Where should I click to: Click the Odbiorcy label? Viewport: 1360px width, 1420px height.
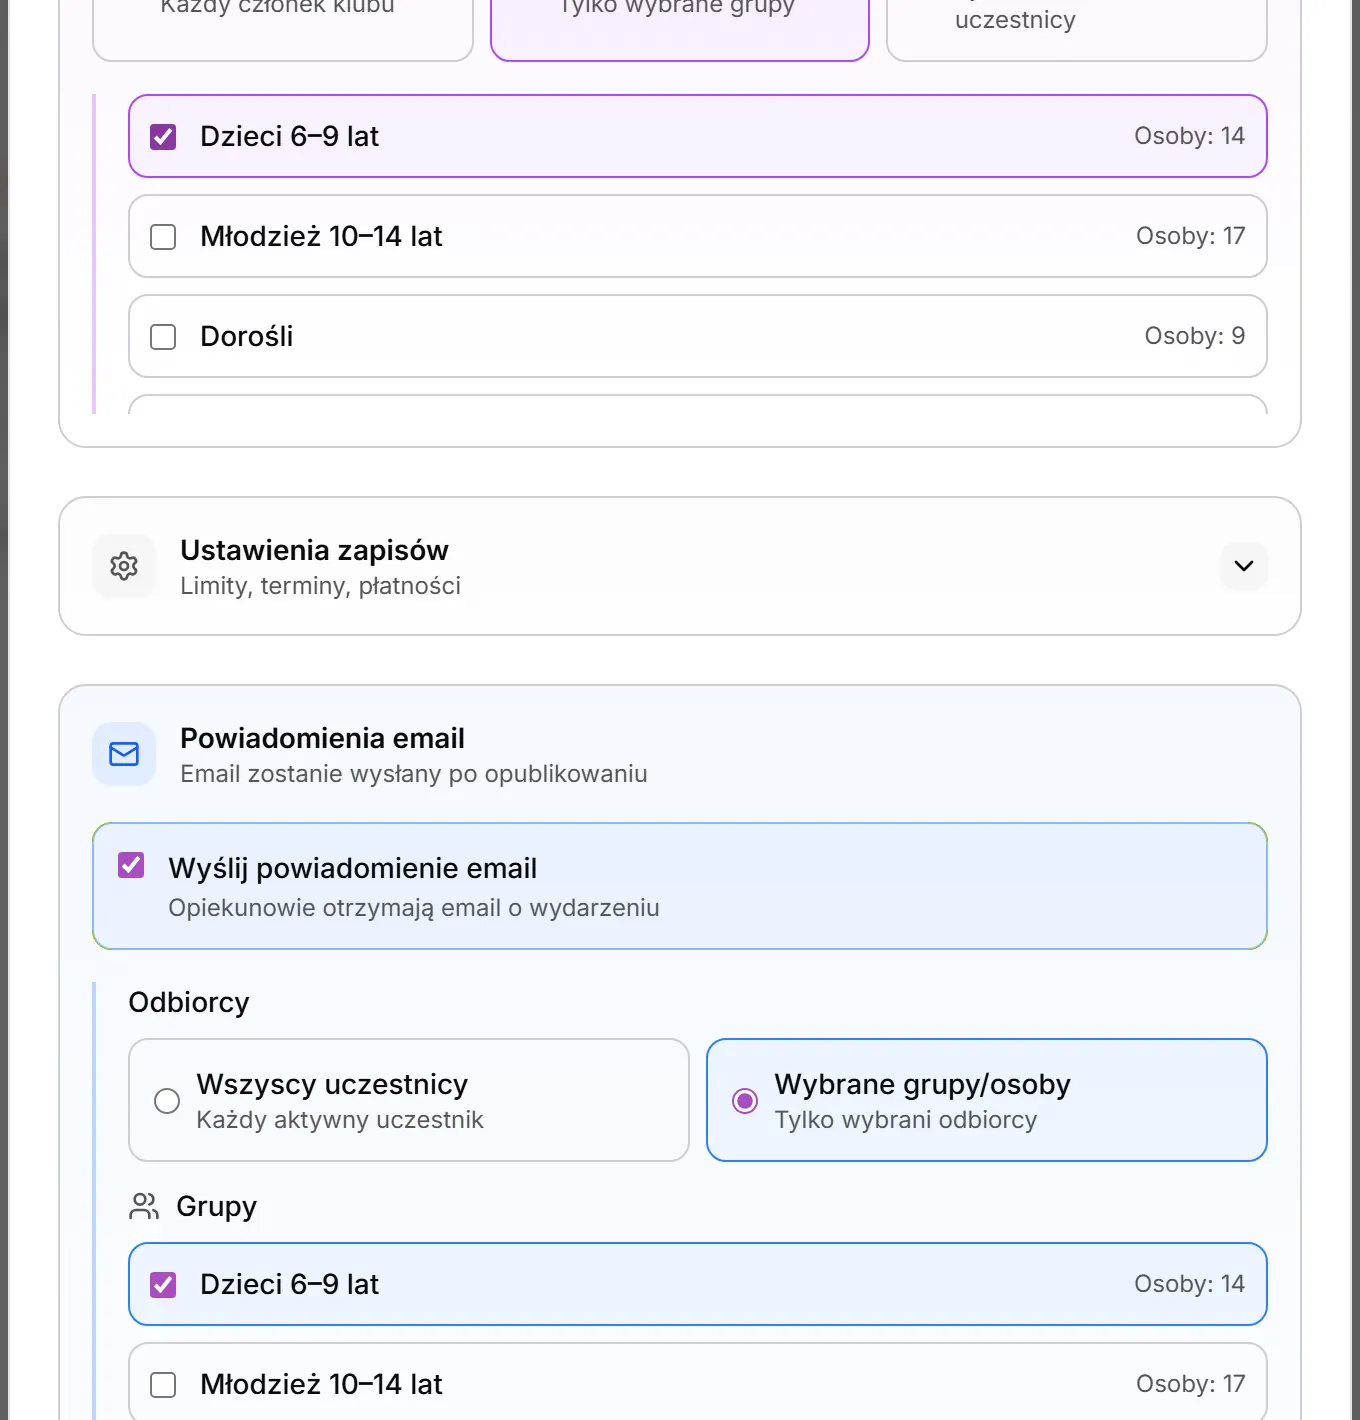pyautogui.click(x=189, y=1002)
